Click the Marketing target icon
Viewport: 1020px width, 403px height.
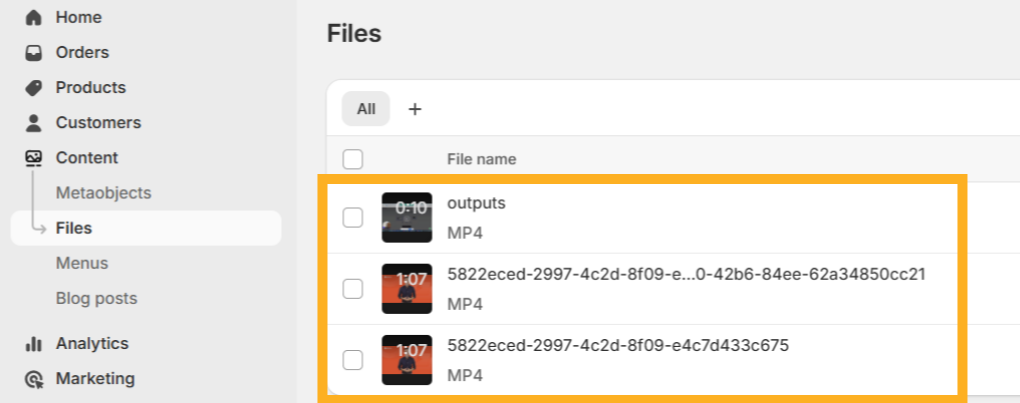click(34, 379)
